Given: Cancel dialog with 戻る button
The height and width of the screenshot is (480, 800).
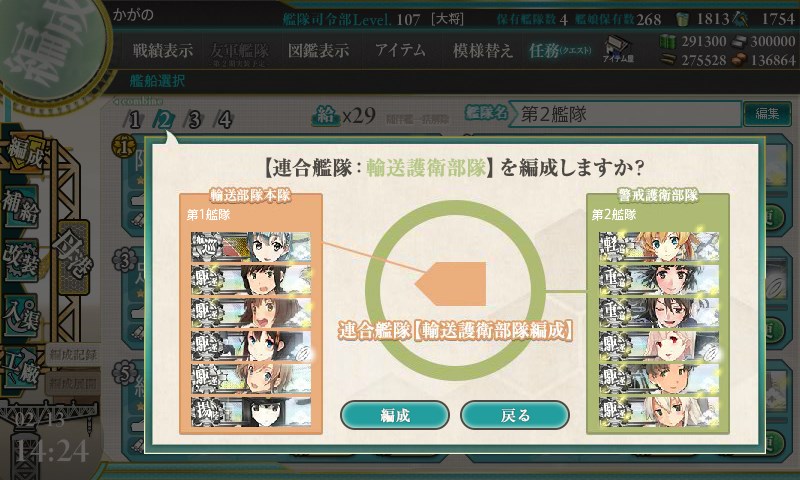Looking at the screenshot, I should click(515, 415).
